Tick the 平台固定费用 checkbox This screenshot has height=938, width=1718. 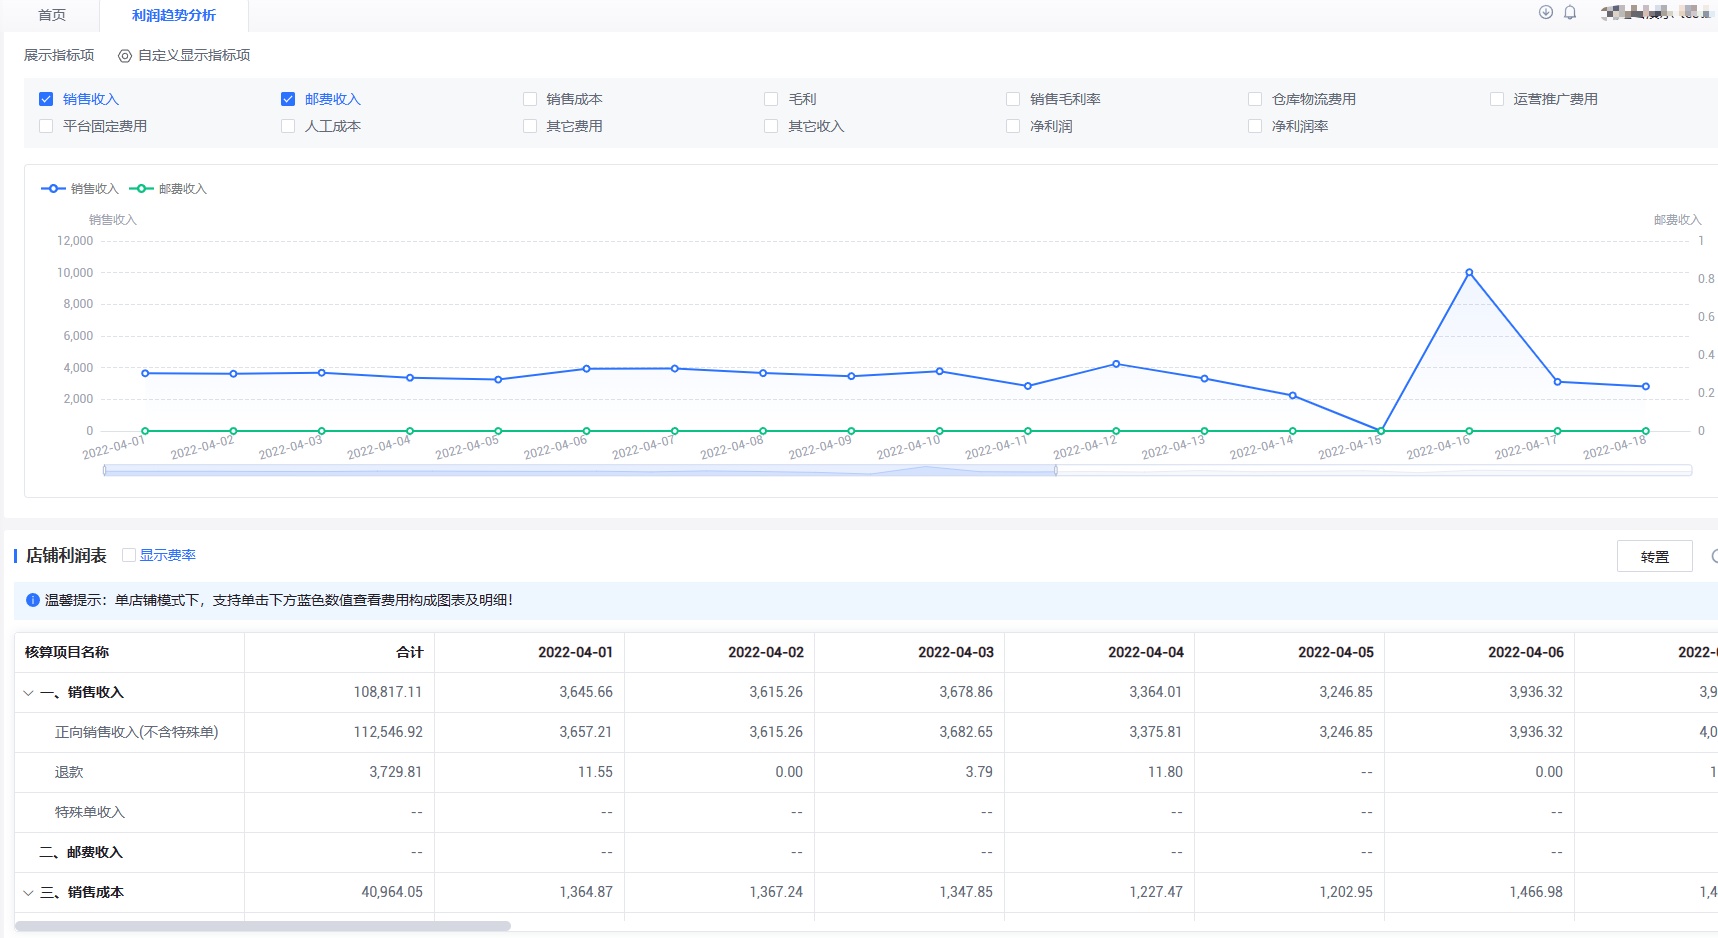coord(46,126)
